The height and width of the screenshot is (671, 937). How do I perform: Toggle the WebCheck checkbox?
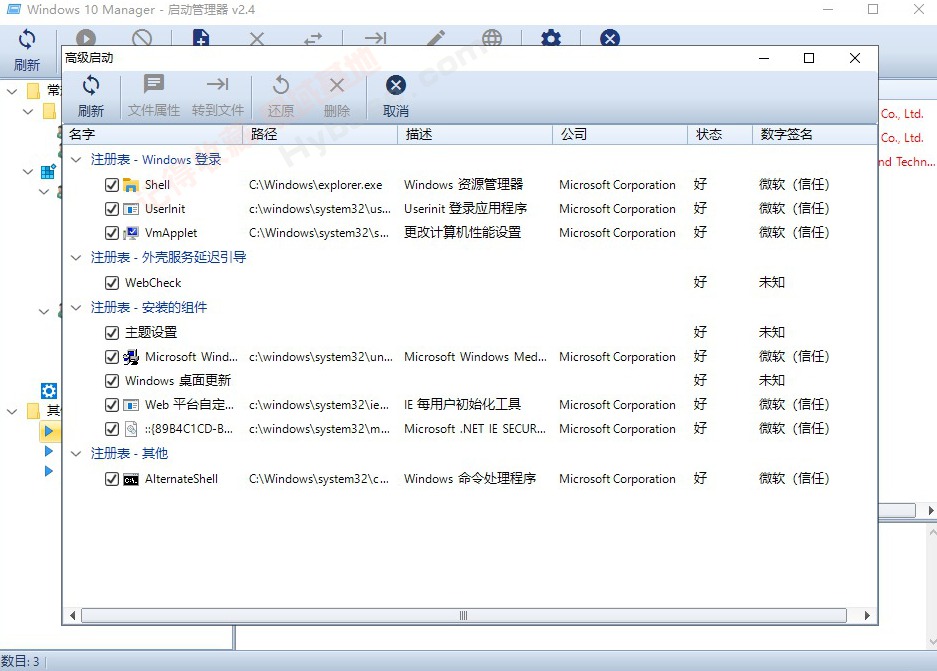click(x=112, y=283)
